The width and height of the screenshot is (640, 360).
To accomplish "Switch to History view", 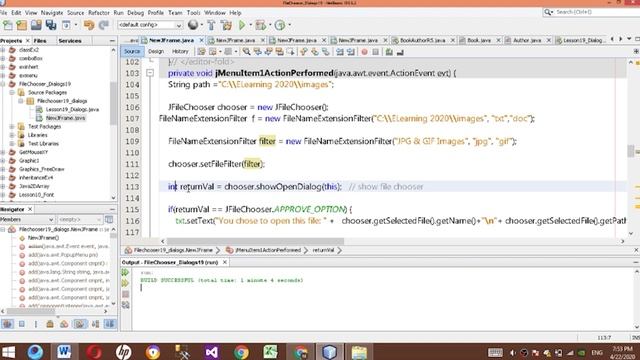I will 180,51.
